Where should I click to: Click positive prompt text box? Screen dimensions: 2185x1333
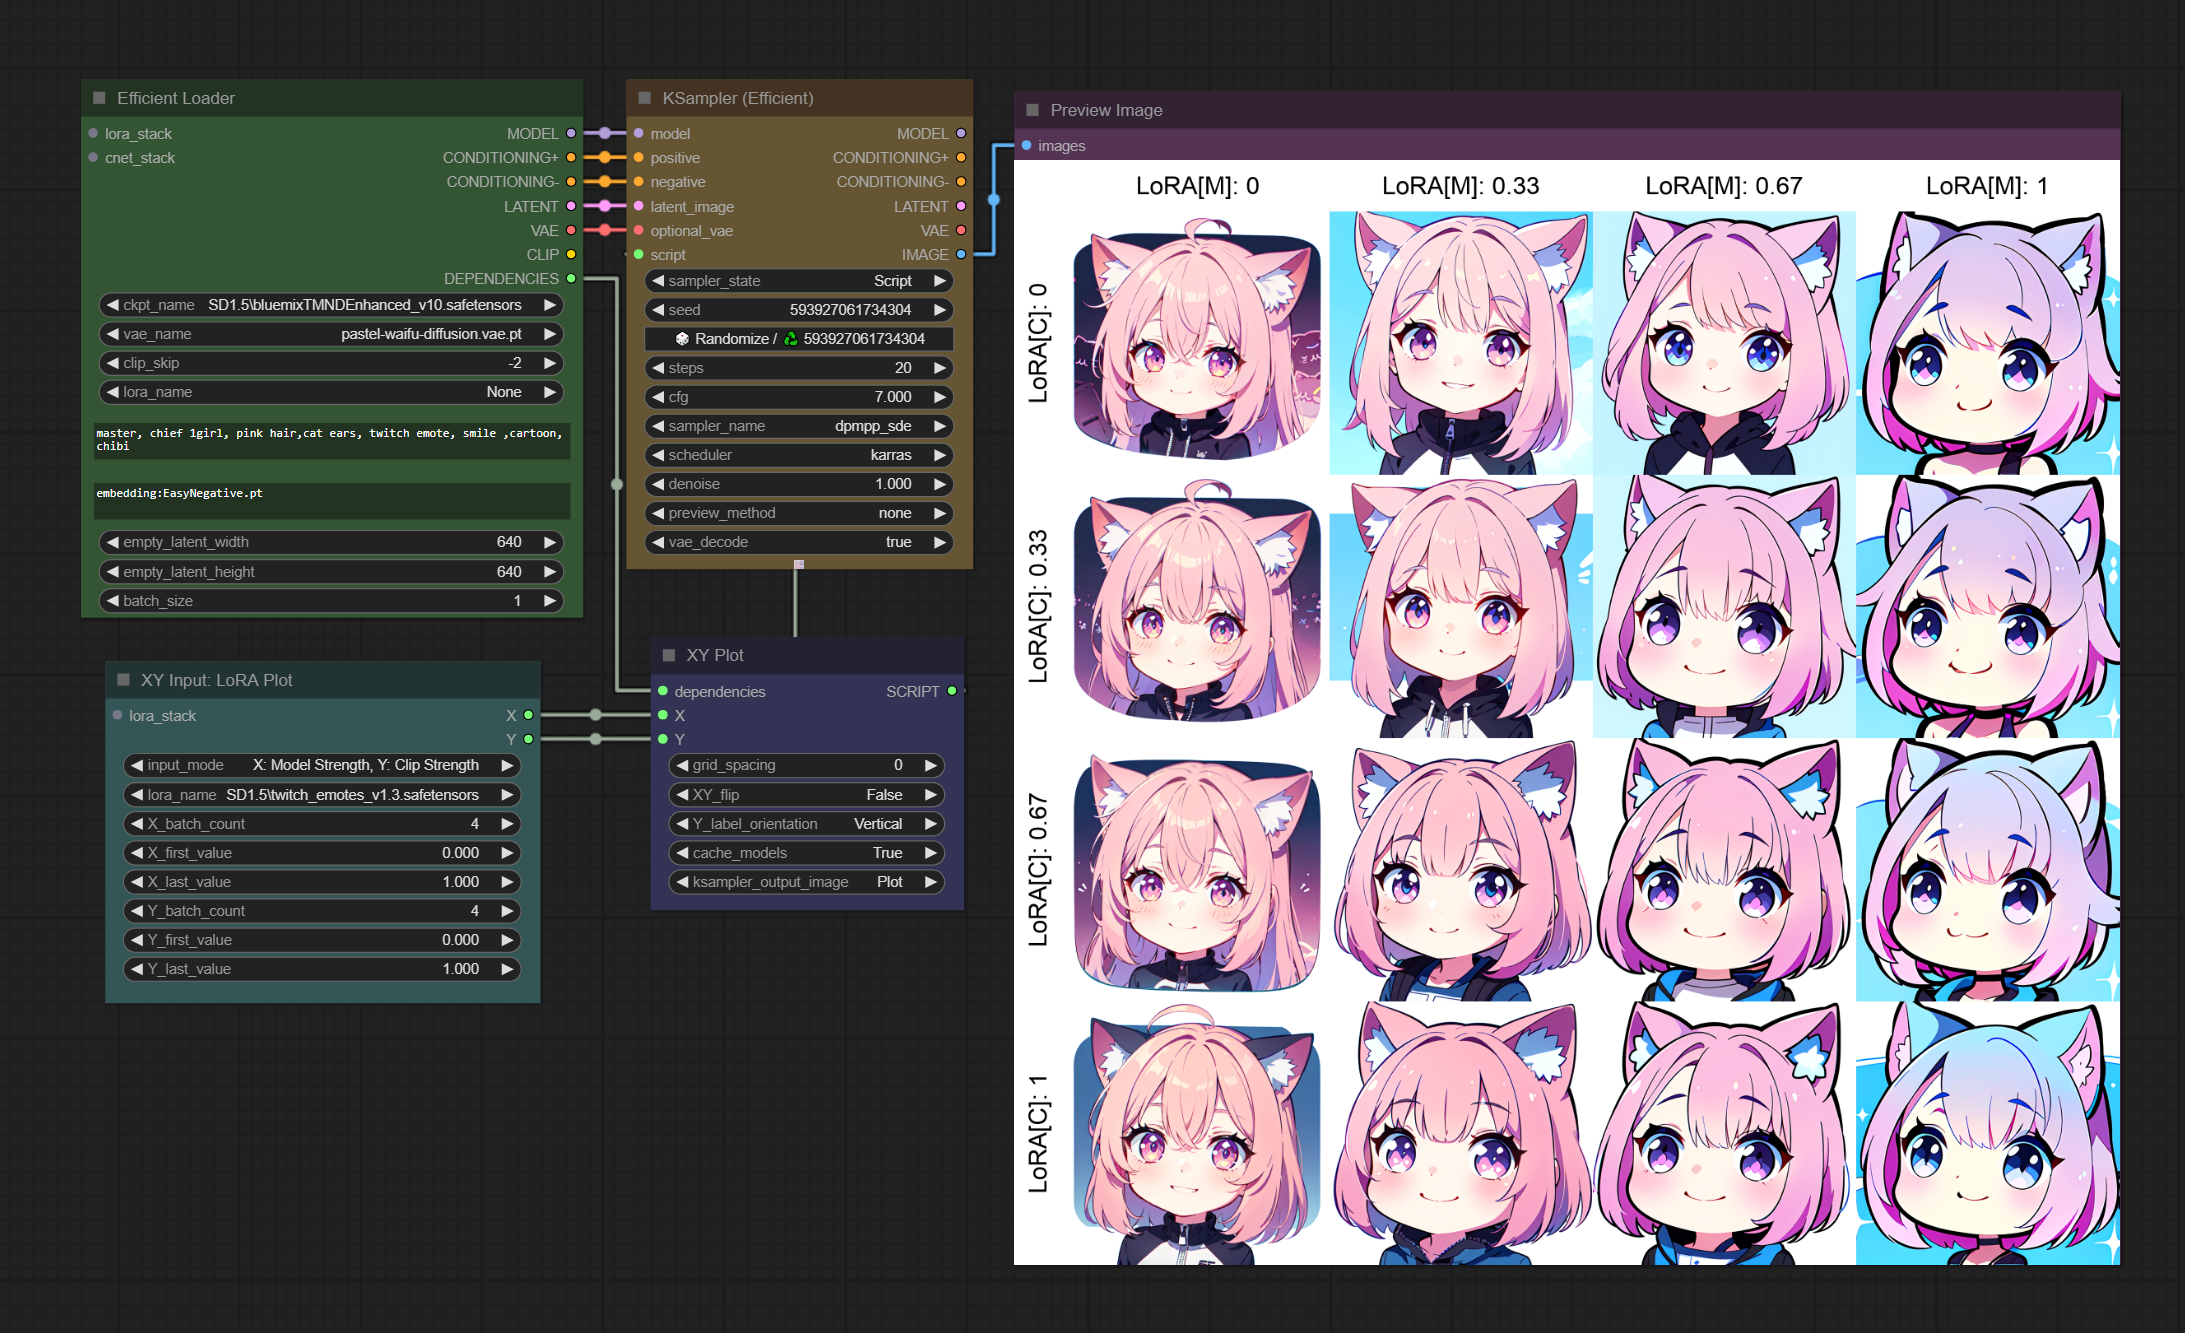[331, 440]
